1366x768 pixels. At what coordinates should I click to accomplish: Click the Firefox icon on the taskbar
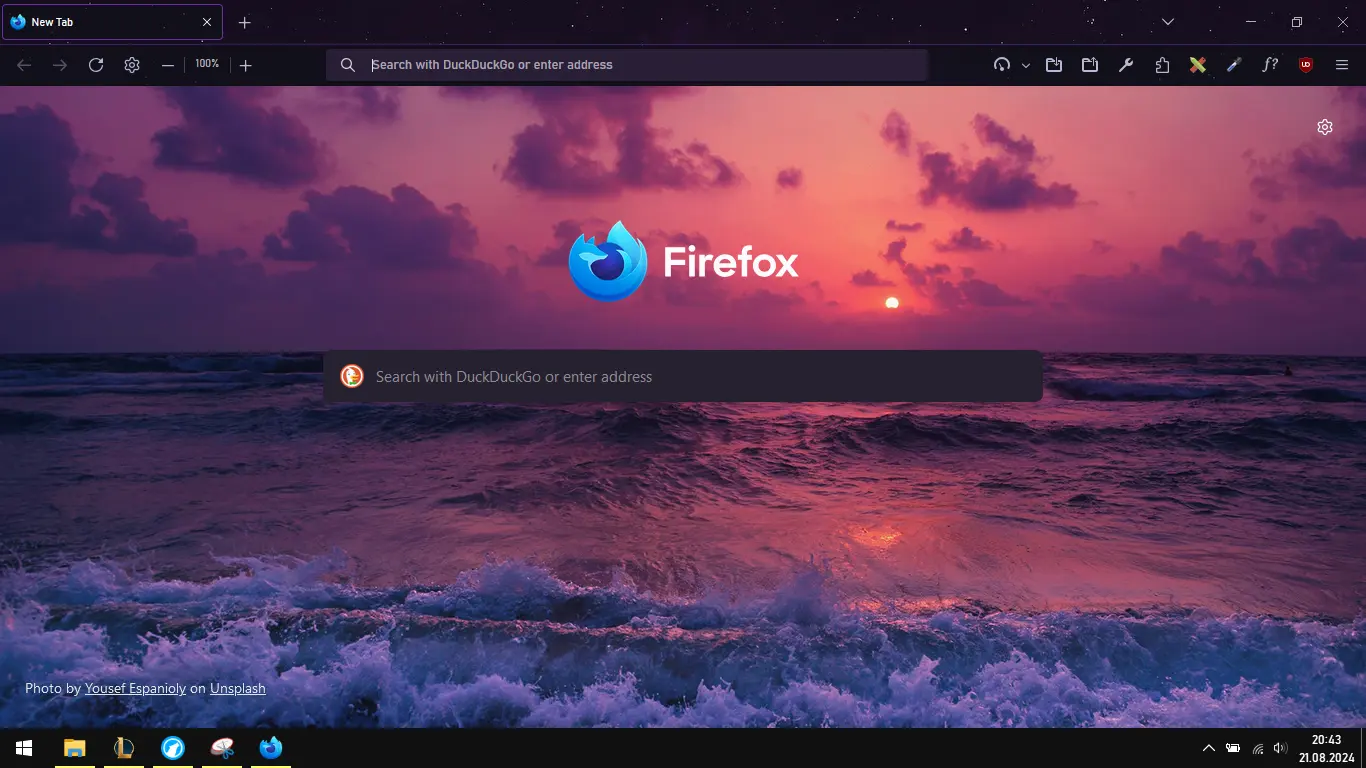click(x=271, y=748)
